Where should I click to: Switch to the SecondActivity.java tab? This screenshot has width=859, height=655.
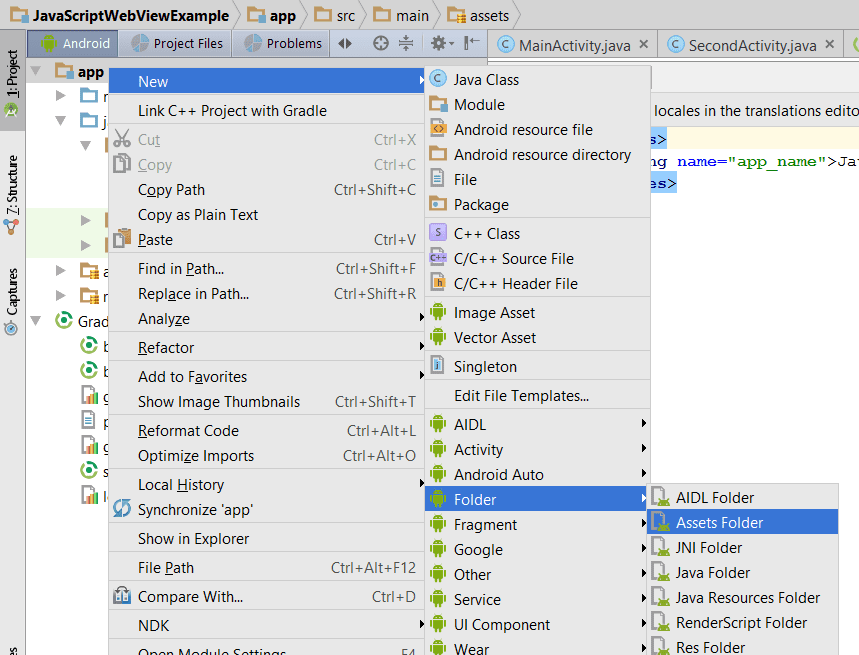tap(752, 45)
